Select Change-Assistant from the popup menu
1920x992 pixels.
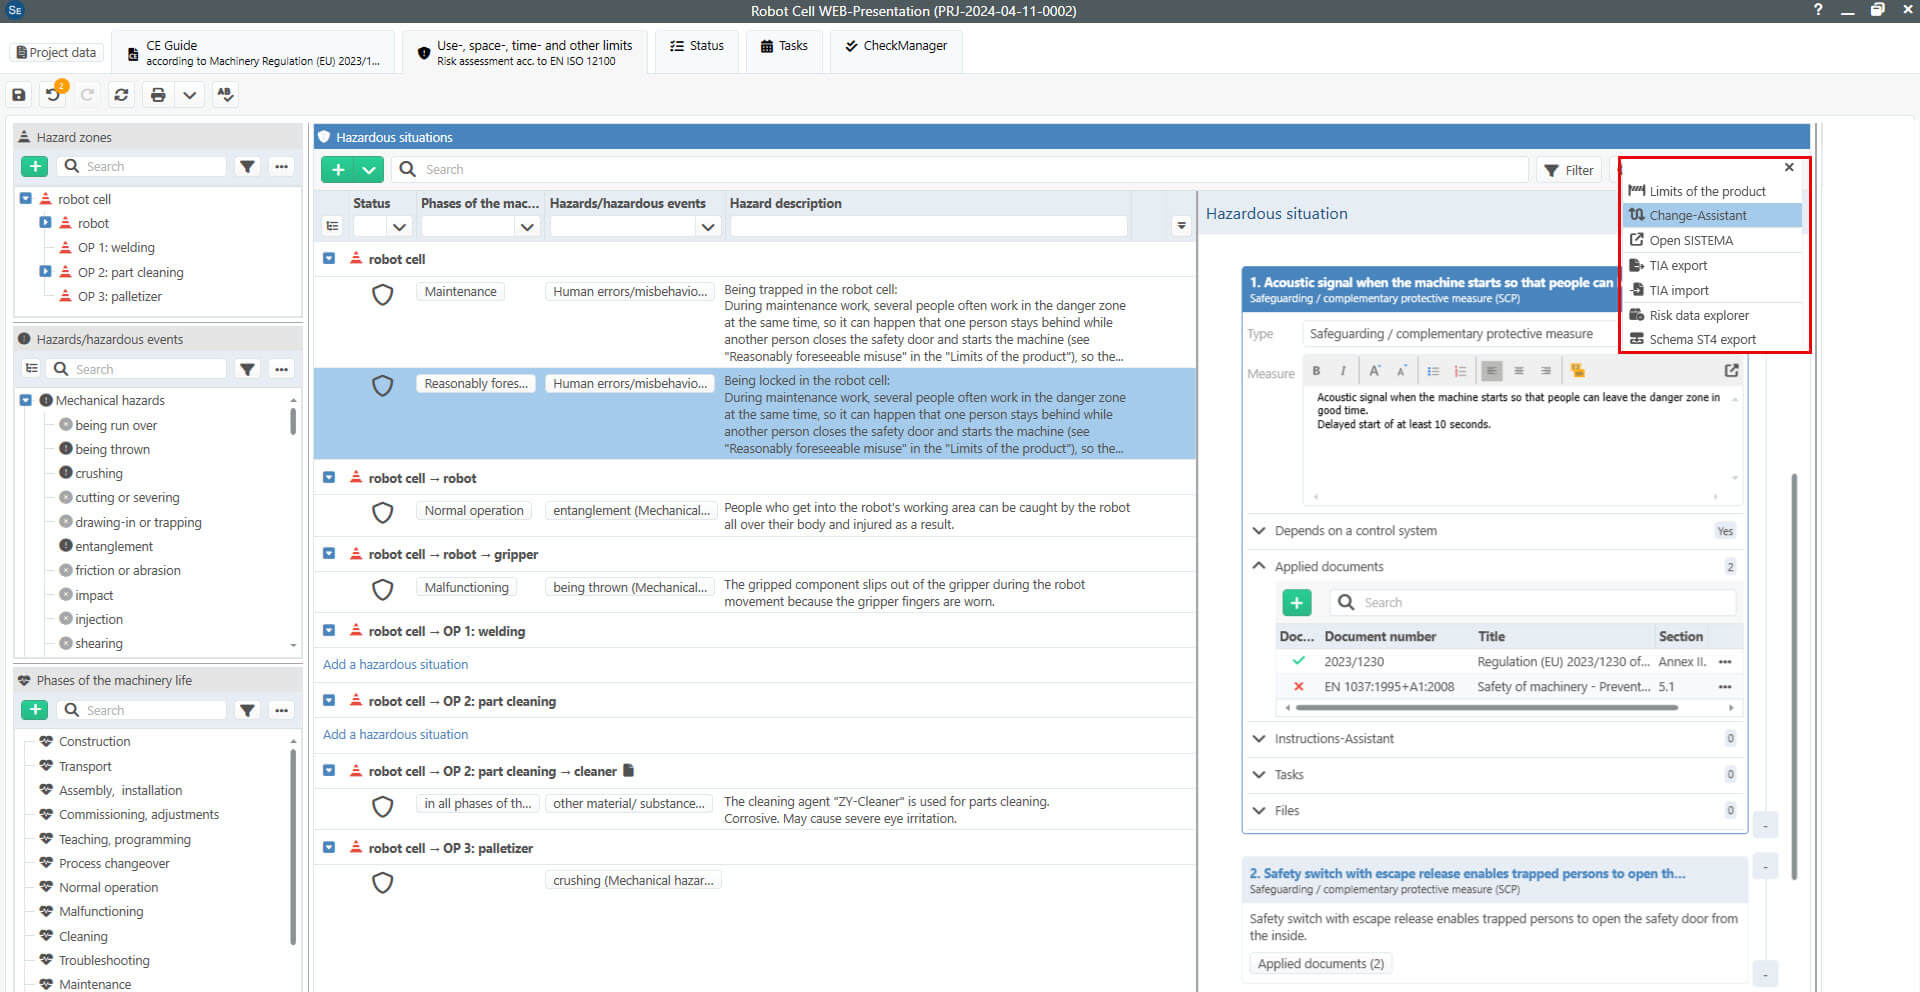[x=1712, y=215]
